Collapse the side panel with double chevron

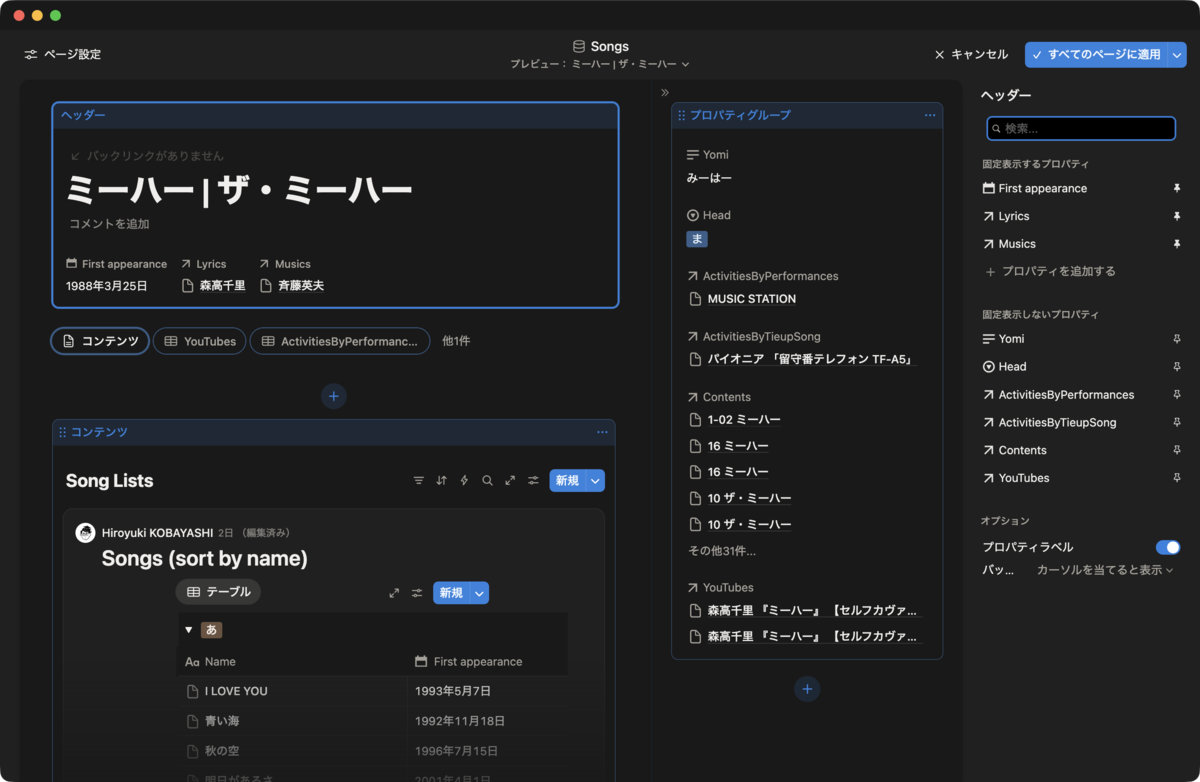[665, 92]
